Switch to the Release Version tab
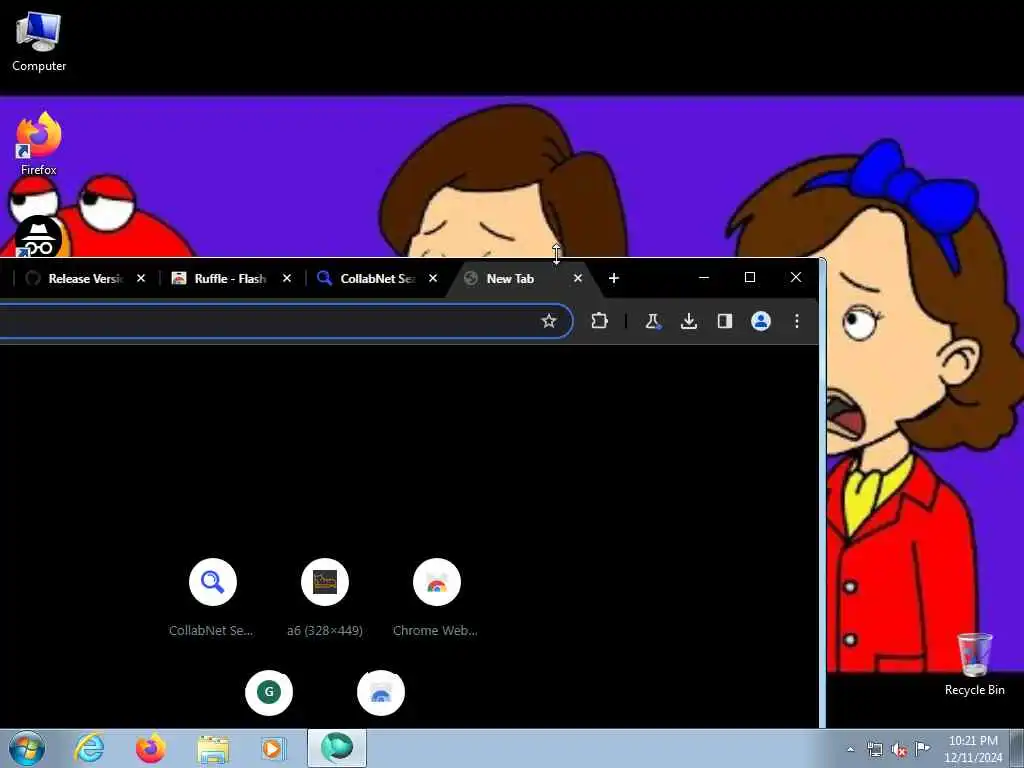Image resolution: width=1024 pixels, height=768 pixels. (x=85, y=279)
